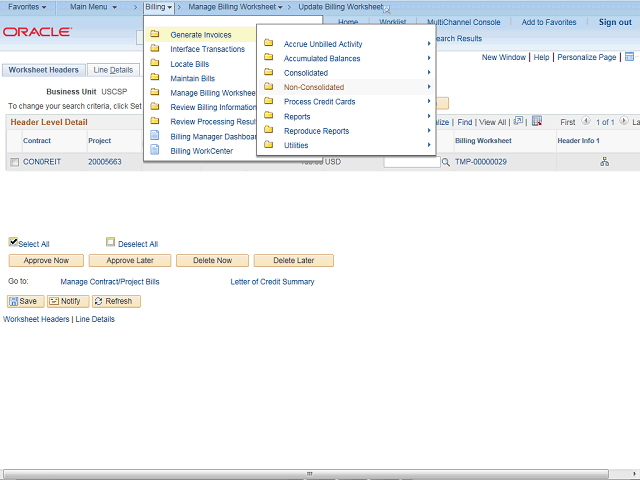
Task: Click the Interface Transactions folder icon
Action: pyautogui.click(x=155, y=48)
